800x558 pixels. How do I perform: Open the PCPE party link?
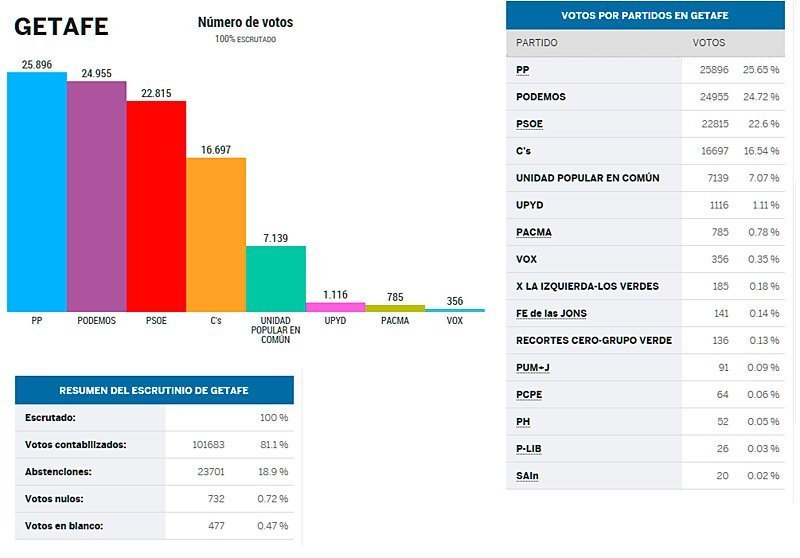(x=529, y=394)
